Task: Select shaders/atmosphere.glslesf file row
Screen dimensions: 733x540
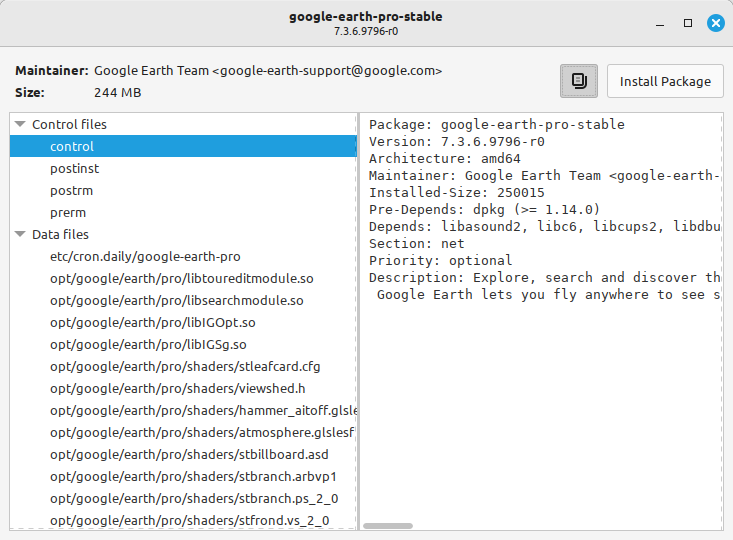Action: pos(183,432)
